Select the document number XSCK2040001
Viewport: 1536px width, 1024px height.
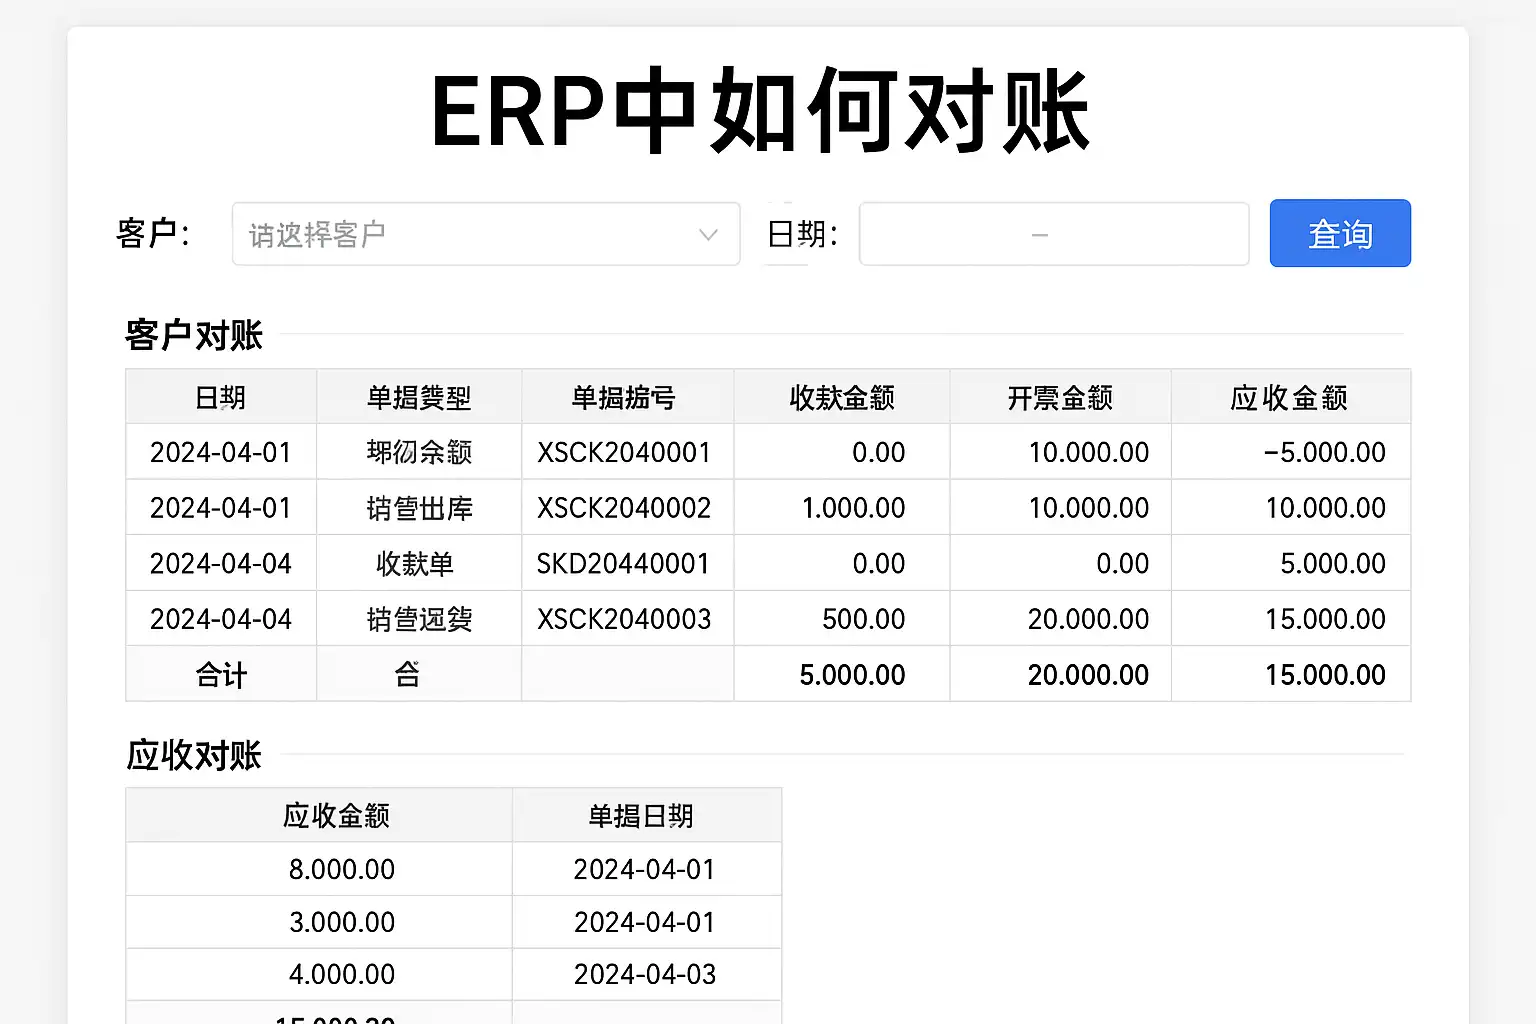(624, 452)
